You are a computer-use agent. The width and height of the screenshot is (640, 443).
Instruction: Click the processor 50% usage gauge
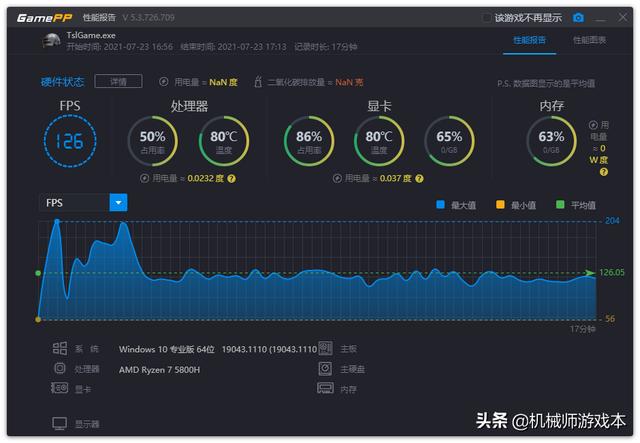coord(153,141)
